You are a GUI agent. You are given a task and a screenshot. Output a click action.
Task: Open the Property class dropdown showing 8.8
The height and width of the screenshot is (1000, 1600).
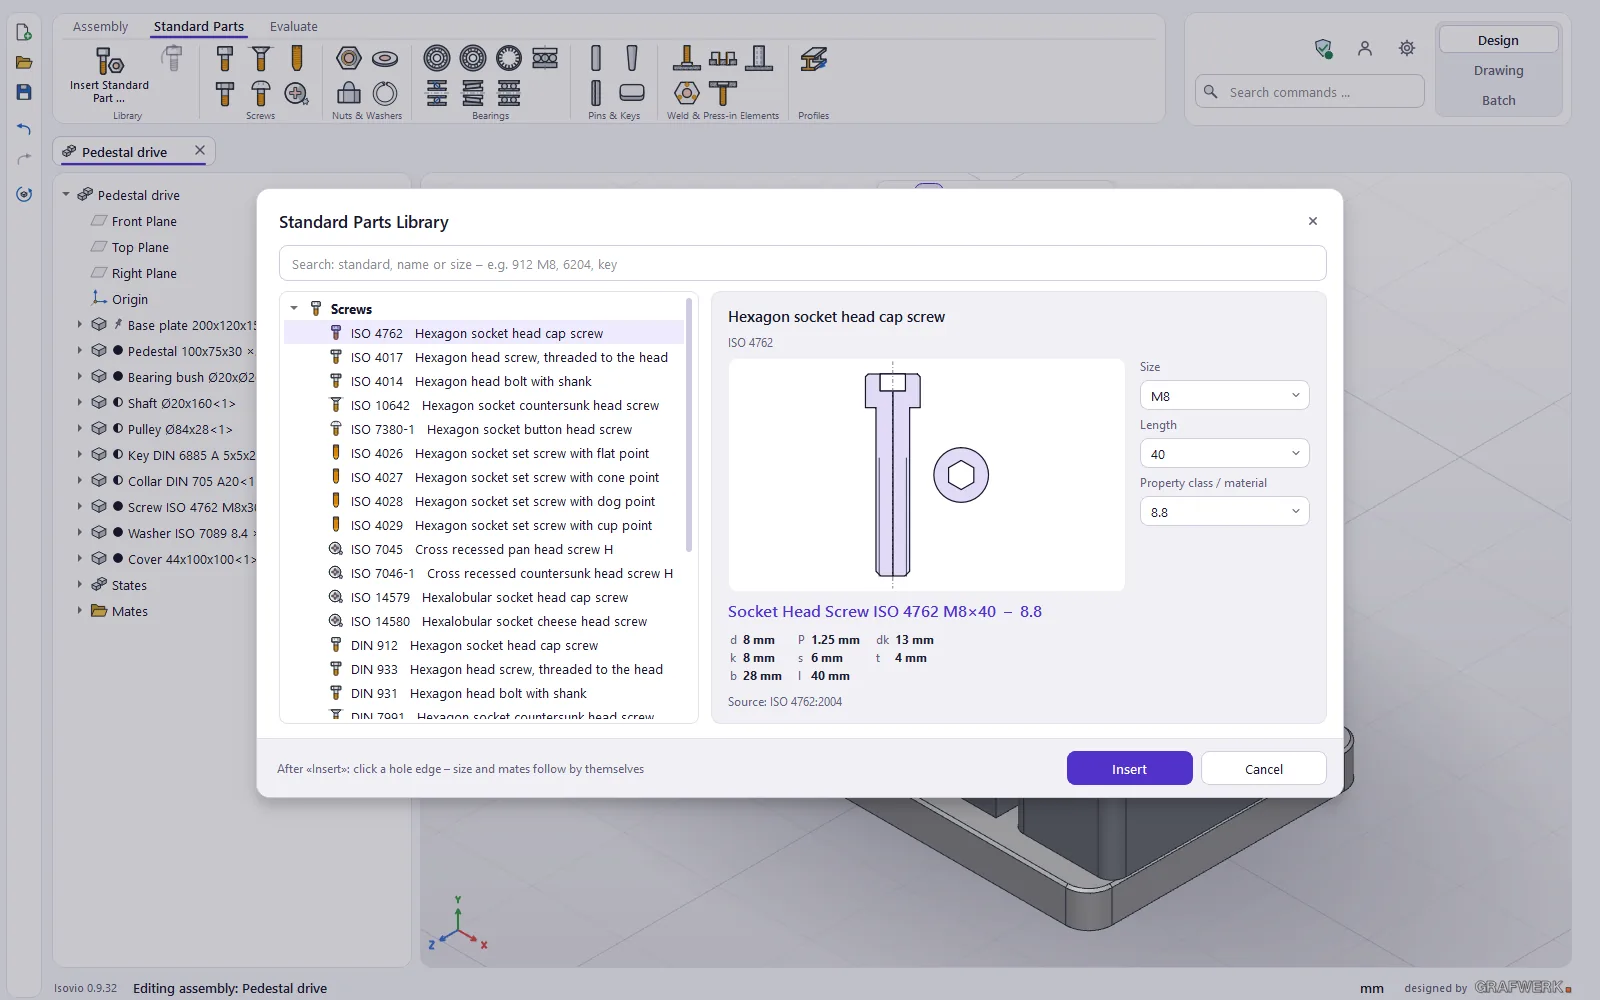pos(1224,512)
